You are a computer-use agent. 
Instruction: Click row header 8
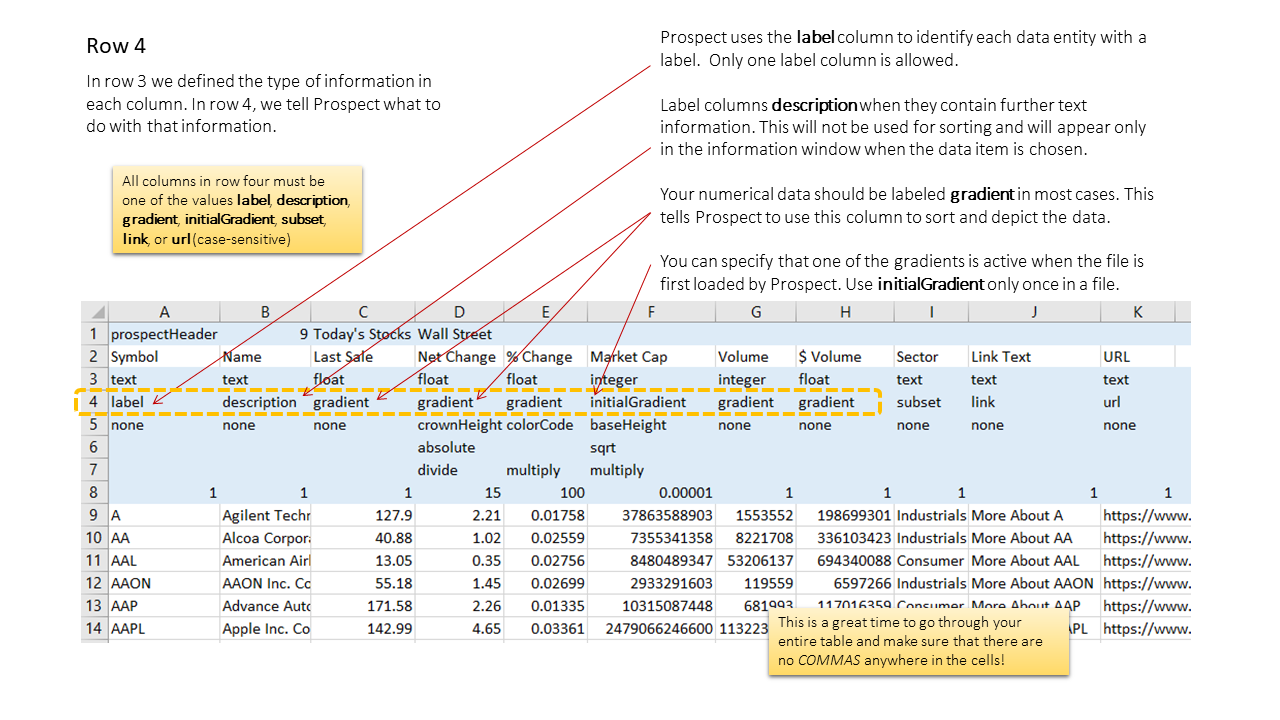tap(95, 493)
